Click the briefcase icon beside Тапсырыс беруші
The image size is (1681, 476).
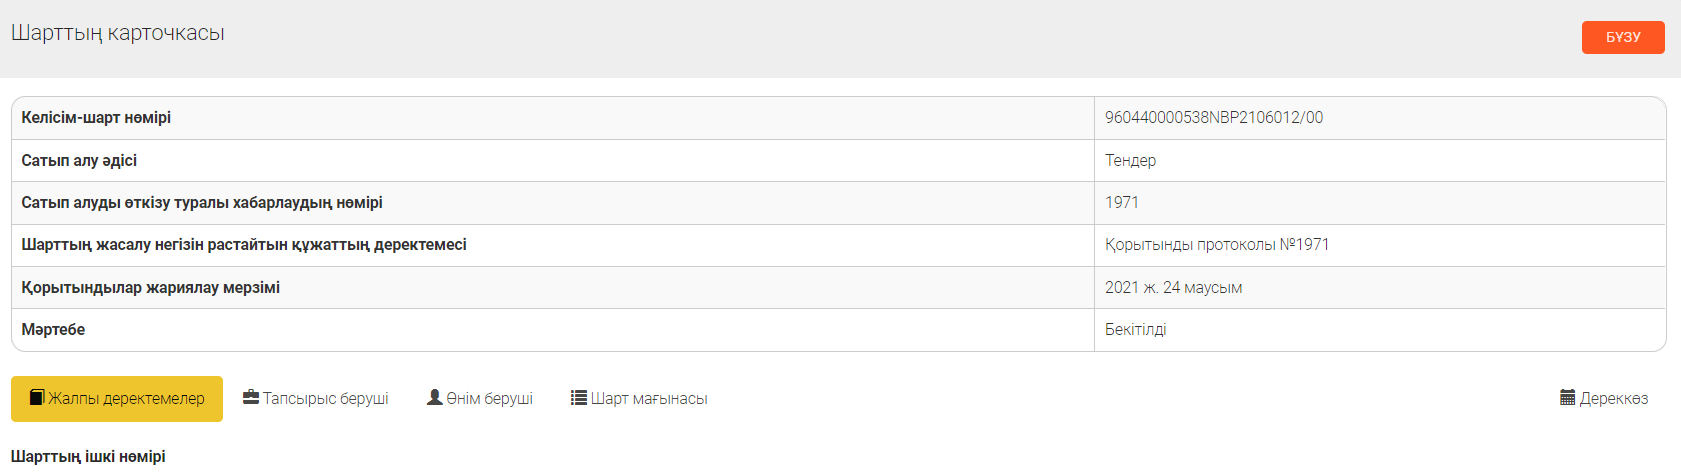[251, 398]
